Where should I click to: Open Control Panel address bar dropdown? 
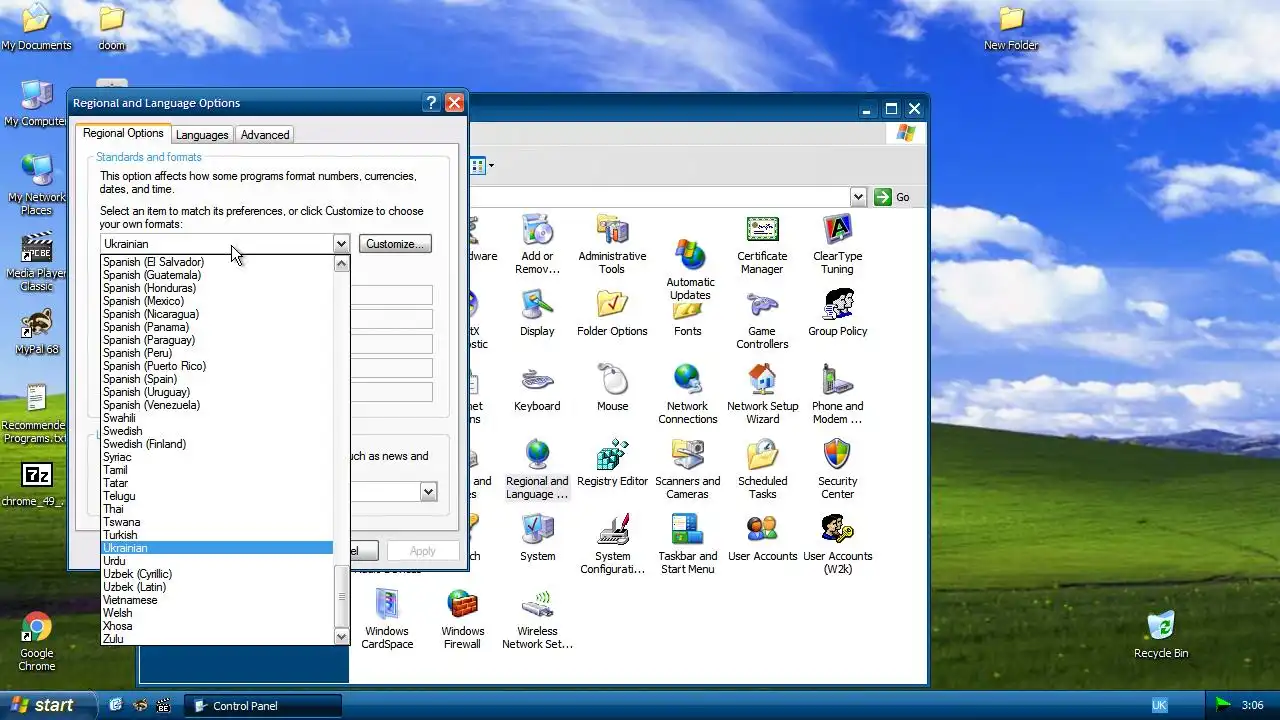[858, 197]
